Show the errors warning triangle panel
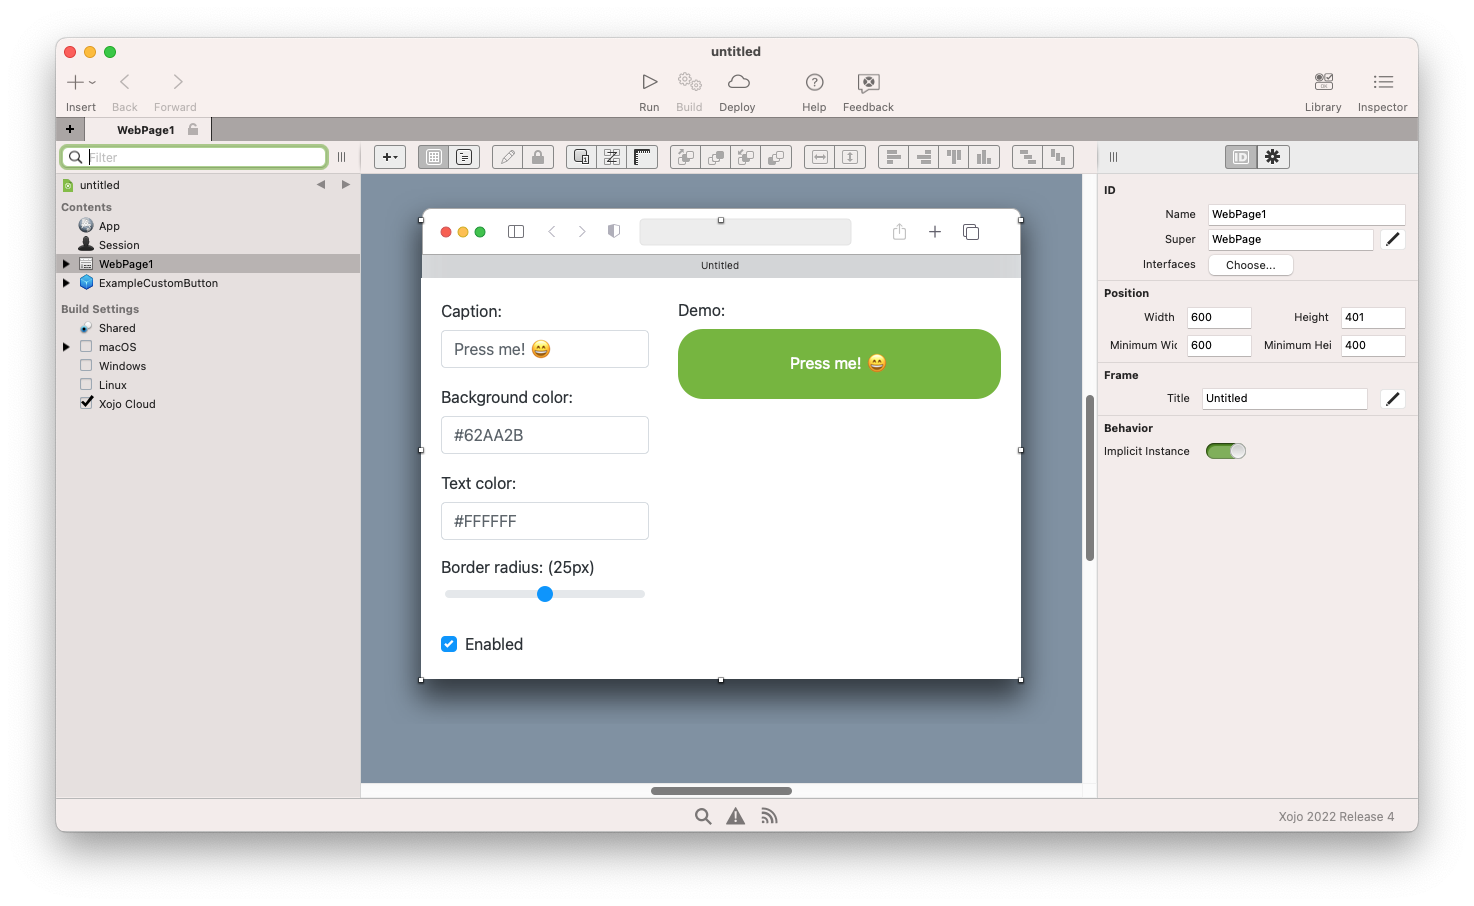 point(735,816)
